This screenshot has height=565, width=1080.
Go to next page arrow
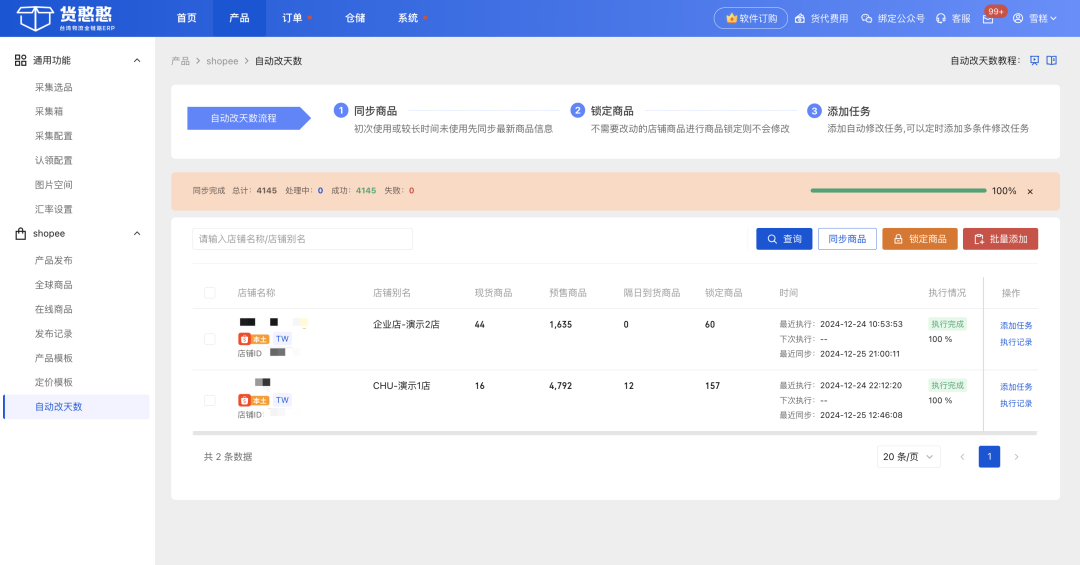[x=1016, y=457]
